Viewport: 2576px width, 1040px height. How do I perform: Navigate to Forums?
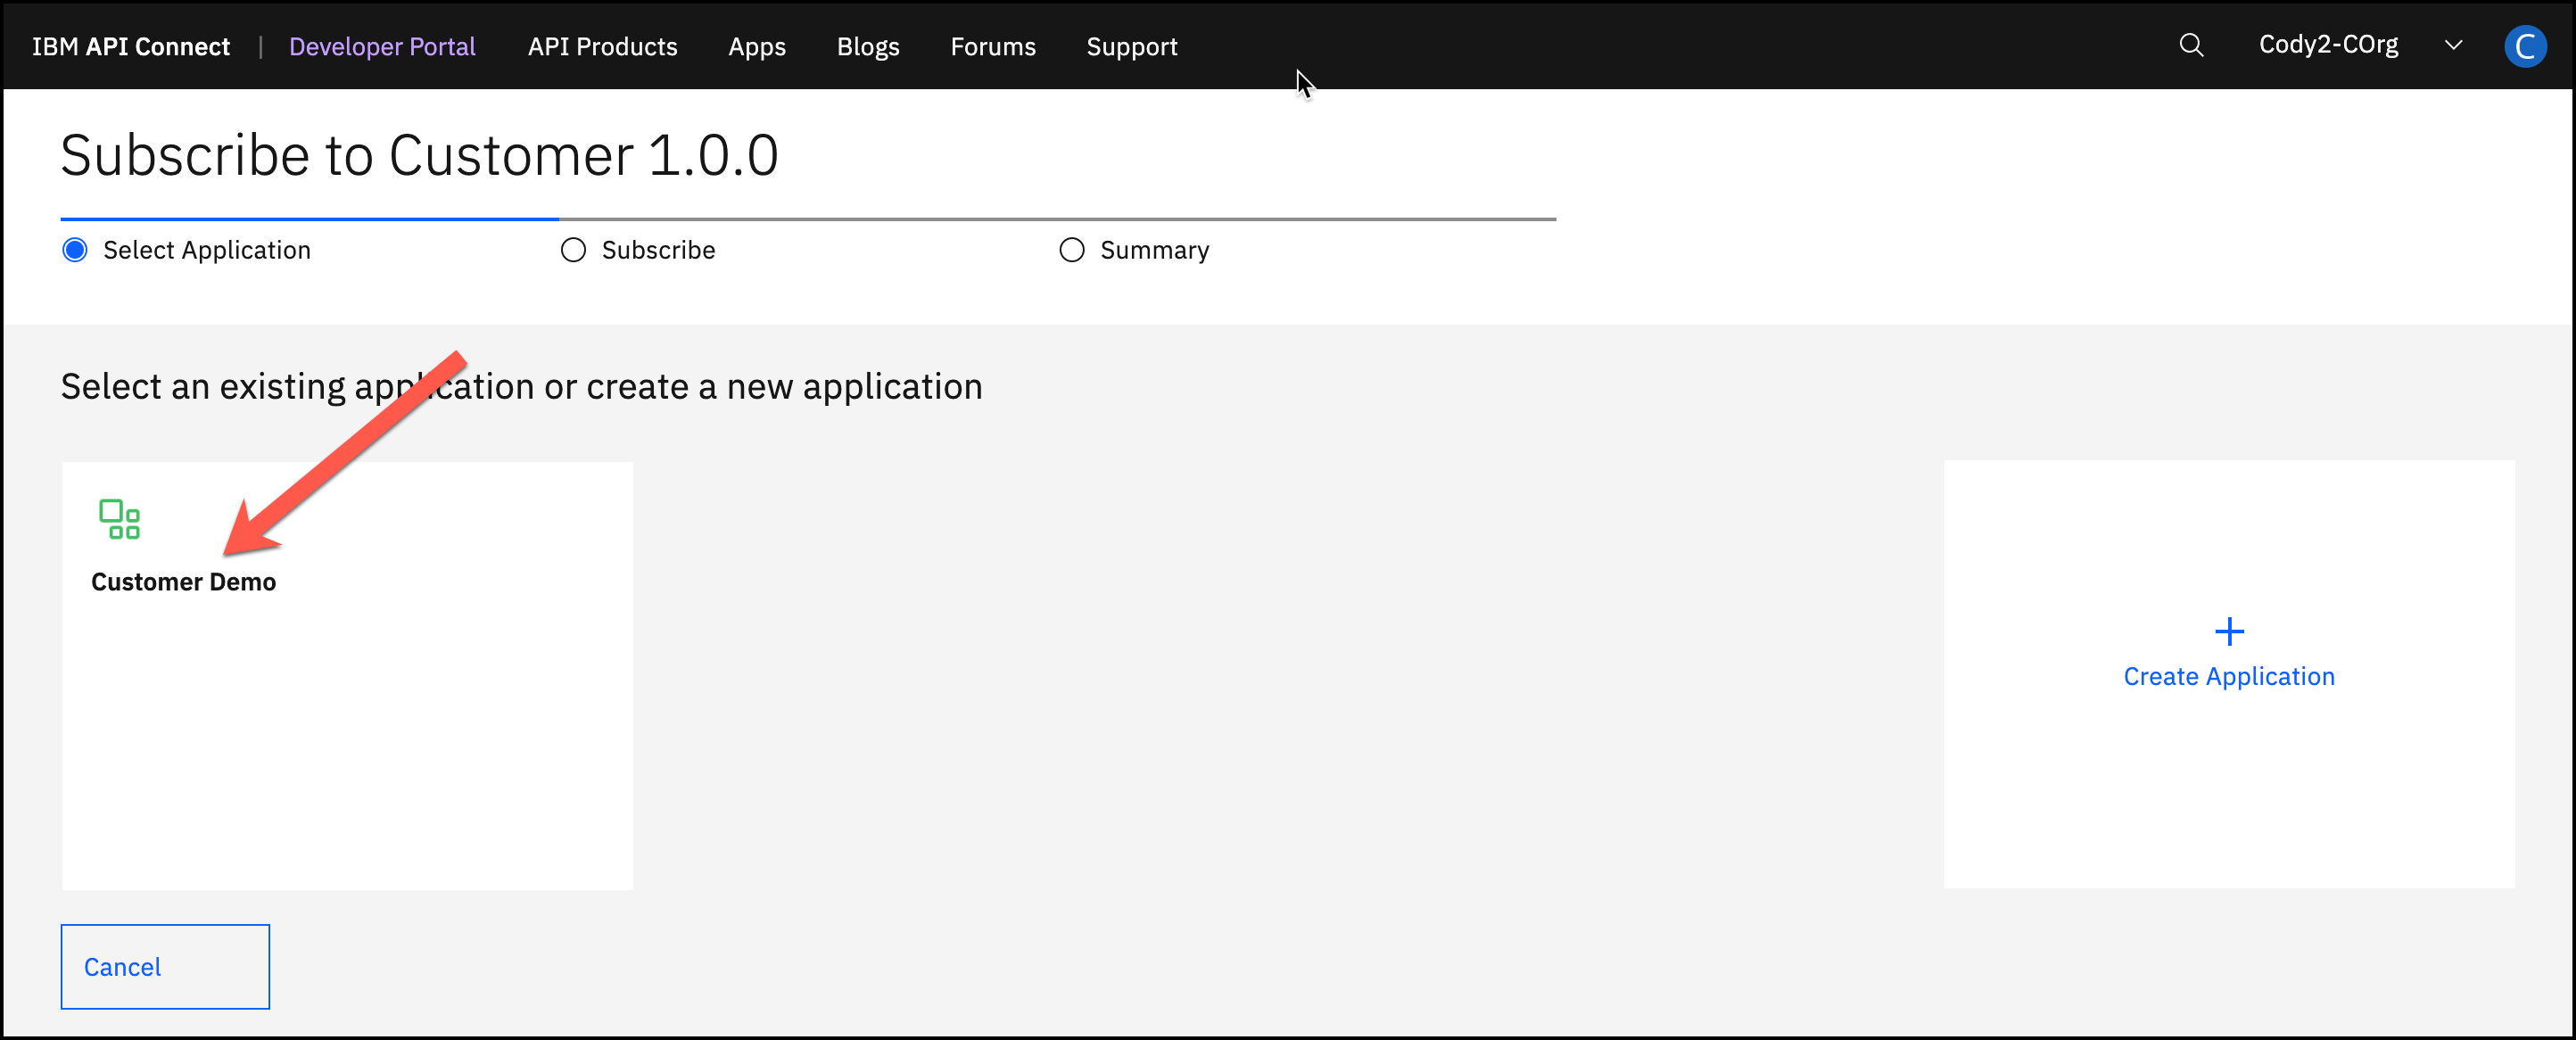point(992,47)
